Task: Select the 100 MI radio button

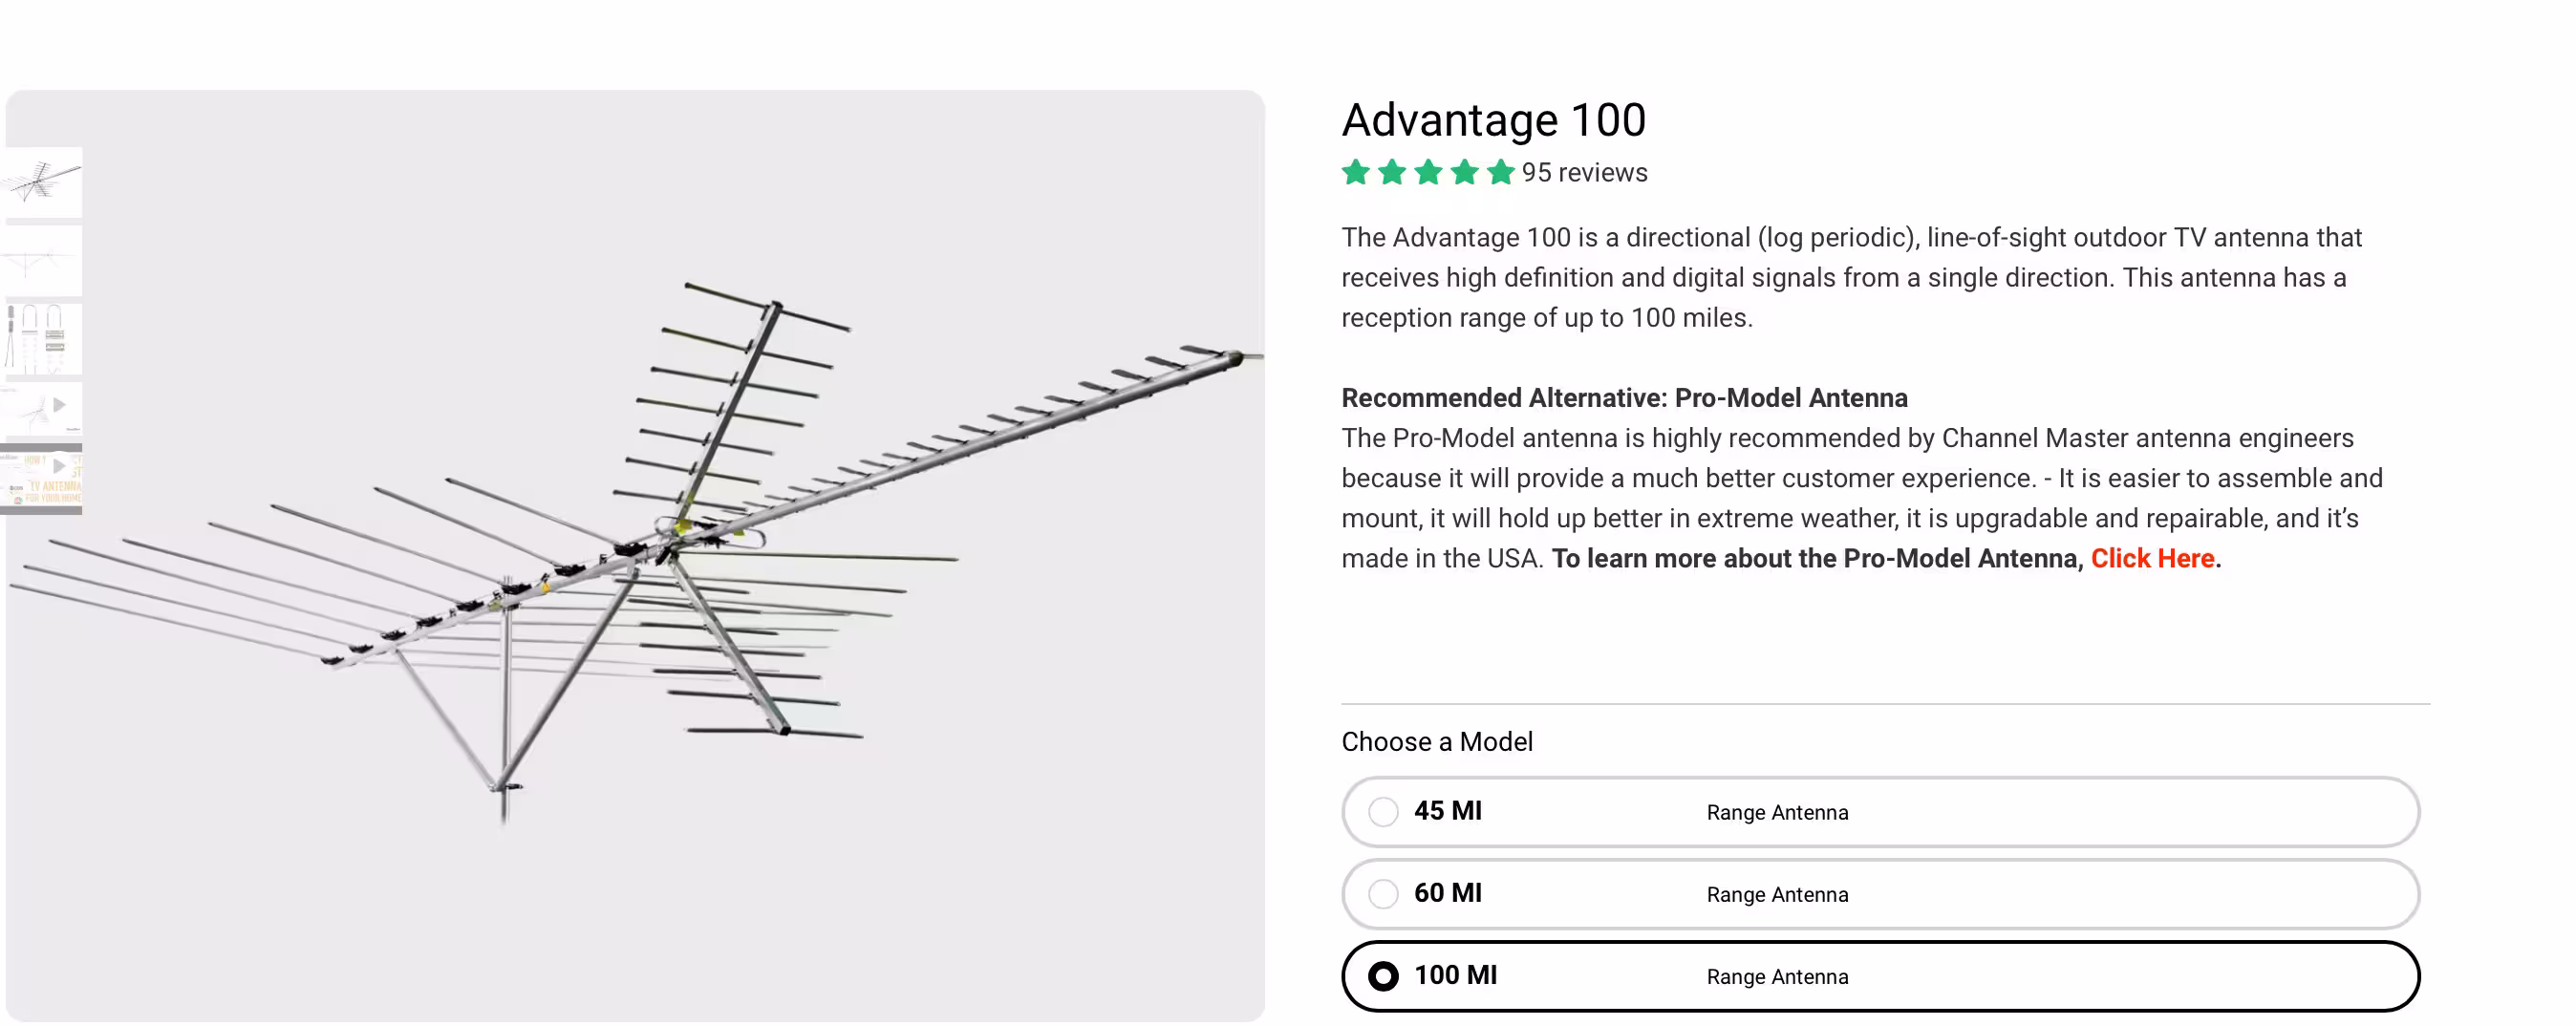Action: (x=1383, y=975)
